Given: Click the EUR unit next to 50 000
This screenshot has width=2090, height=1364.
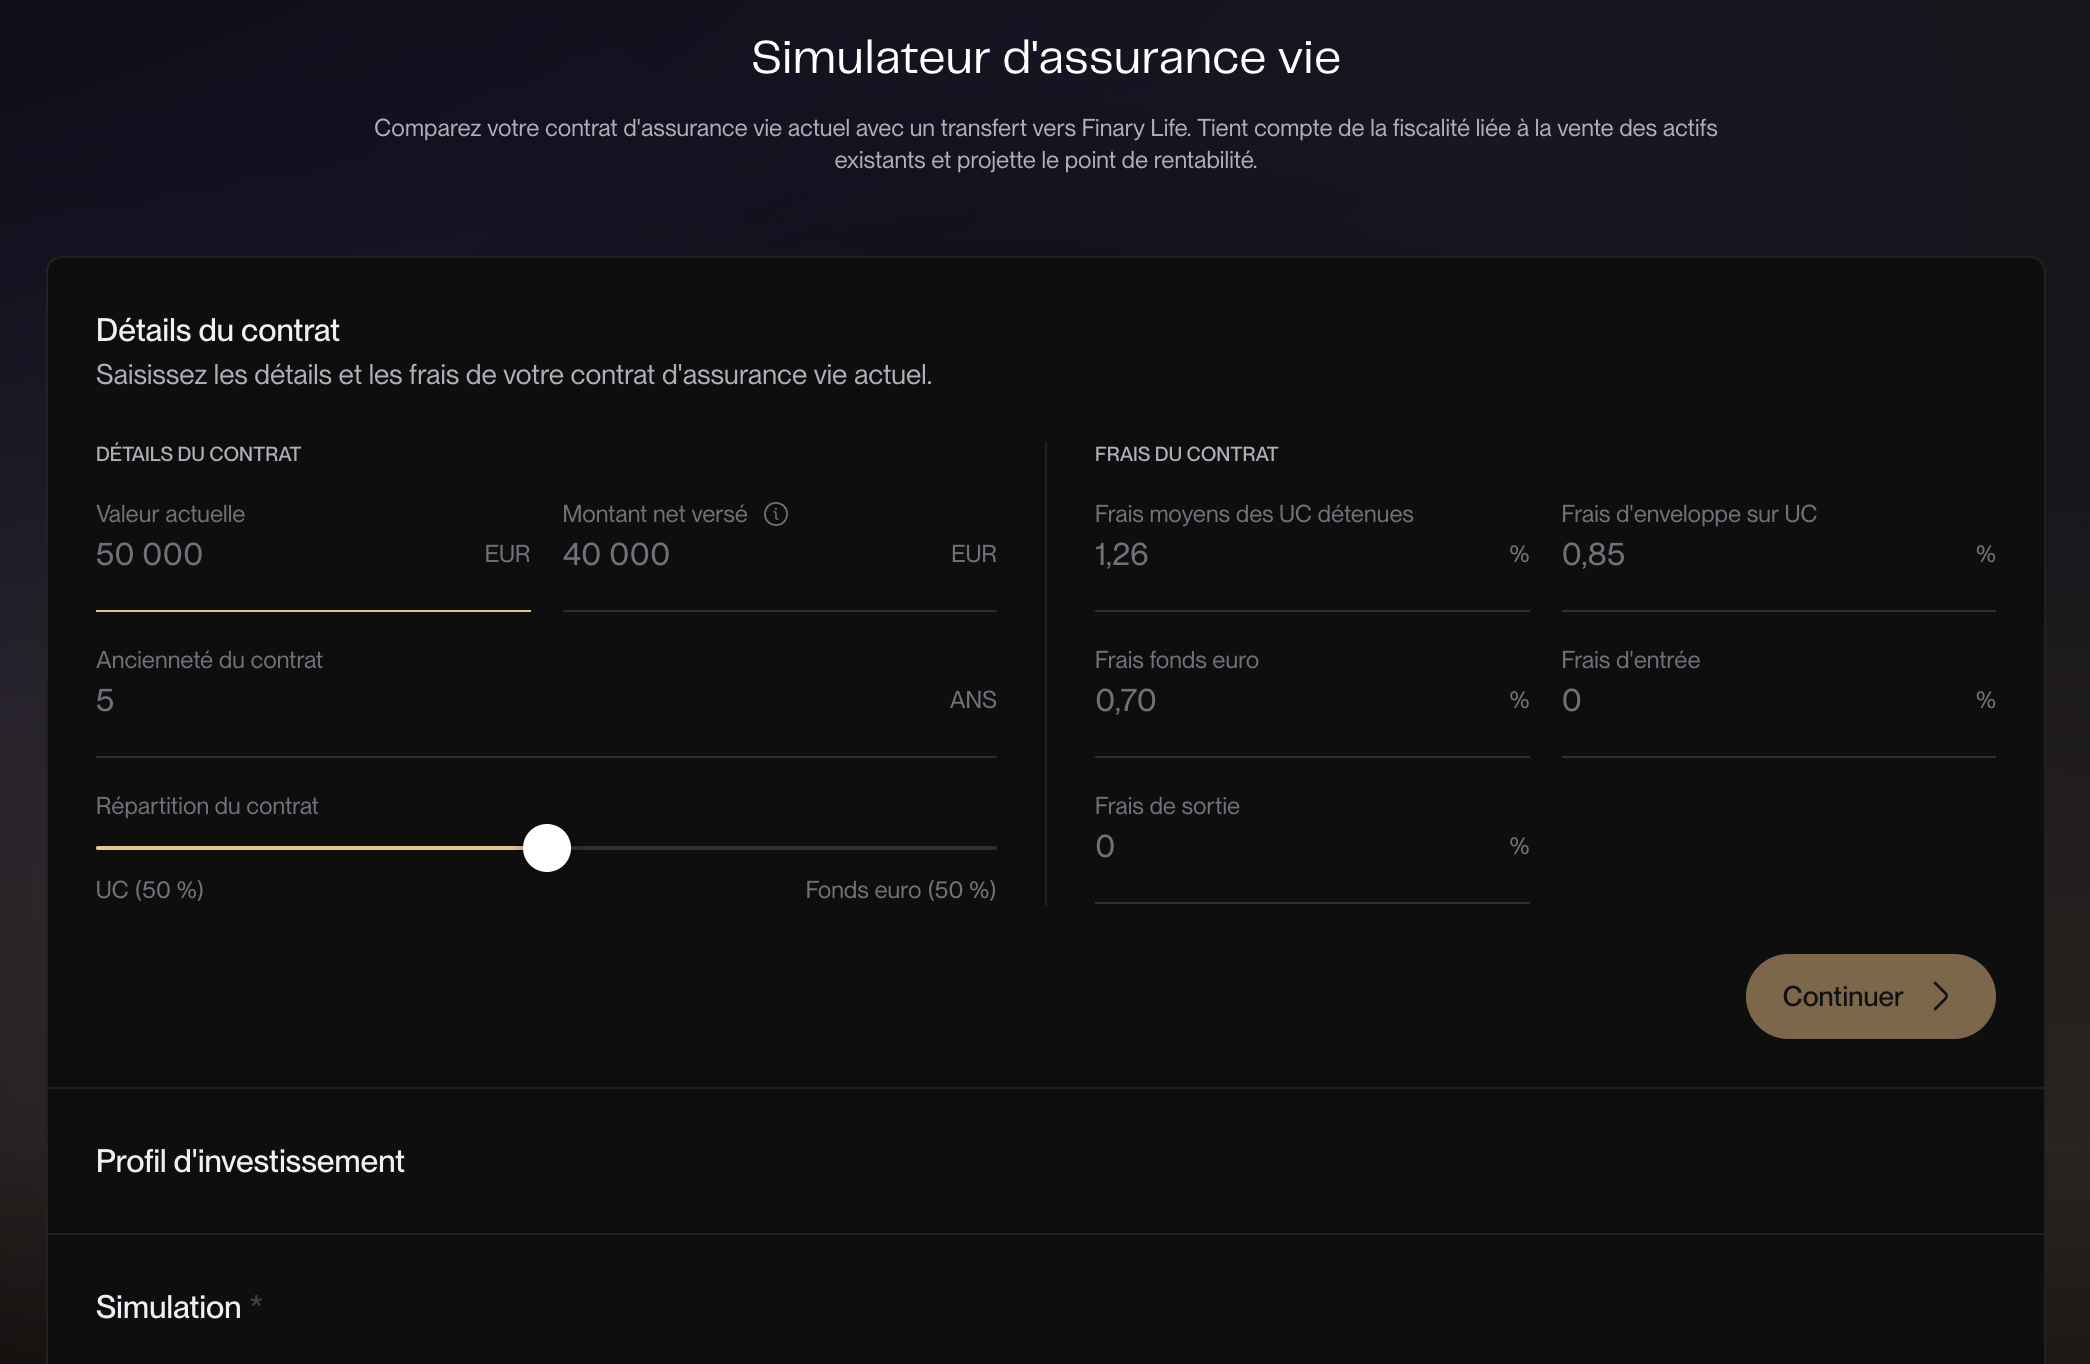Looking at the screenshot, I should pyautogui.click(x=507, y=554).
